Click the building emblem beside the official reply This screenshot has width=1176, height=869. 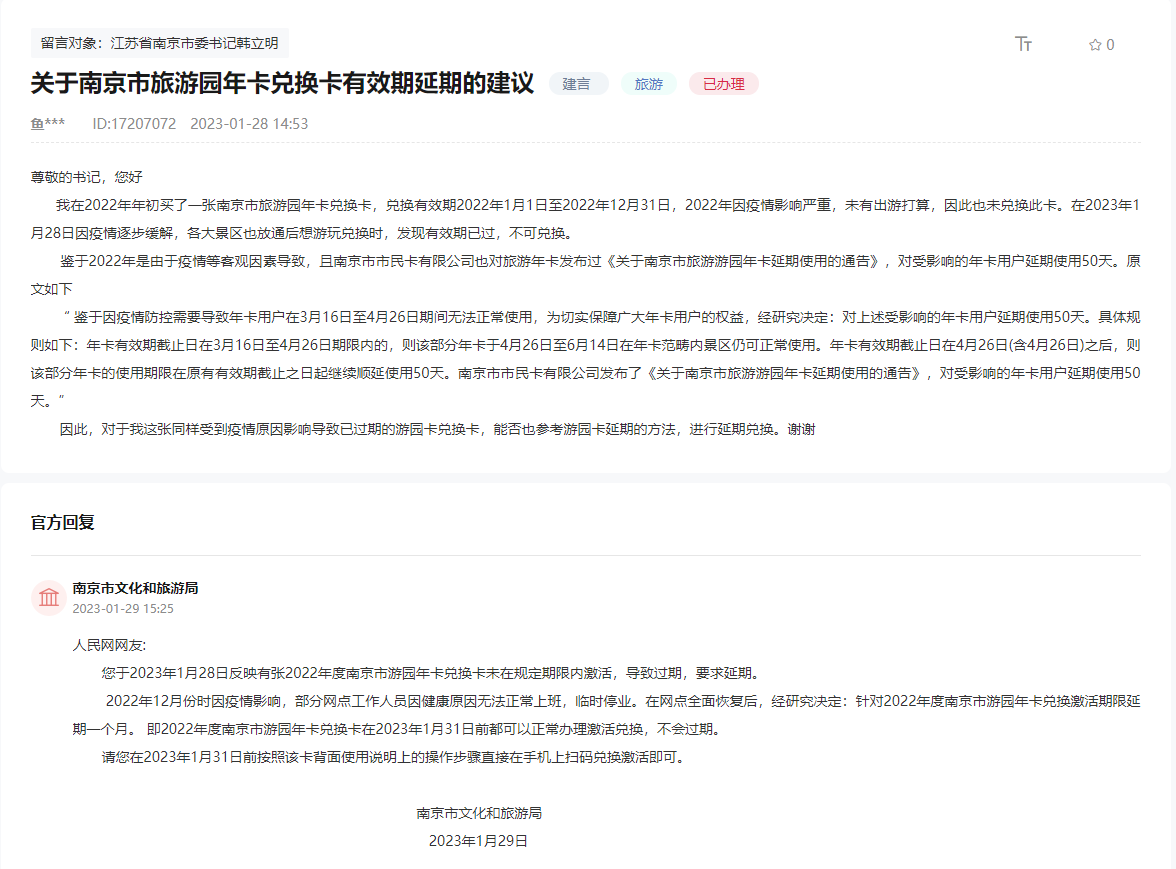[49, 597]
